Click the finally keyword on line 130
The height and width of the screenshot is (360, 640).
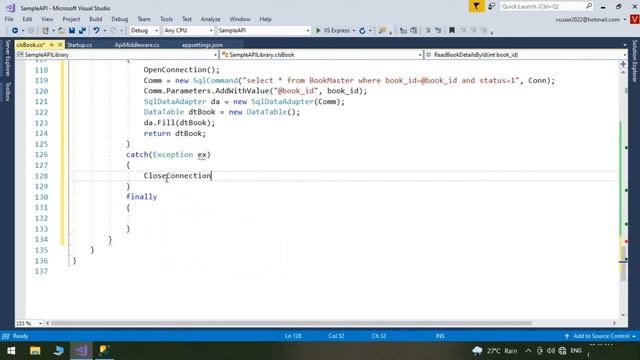point(142,197)
